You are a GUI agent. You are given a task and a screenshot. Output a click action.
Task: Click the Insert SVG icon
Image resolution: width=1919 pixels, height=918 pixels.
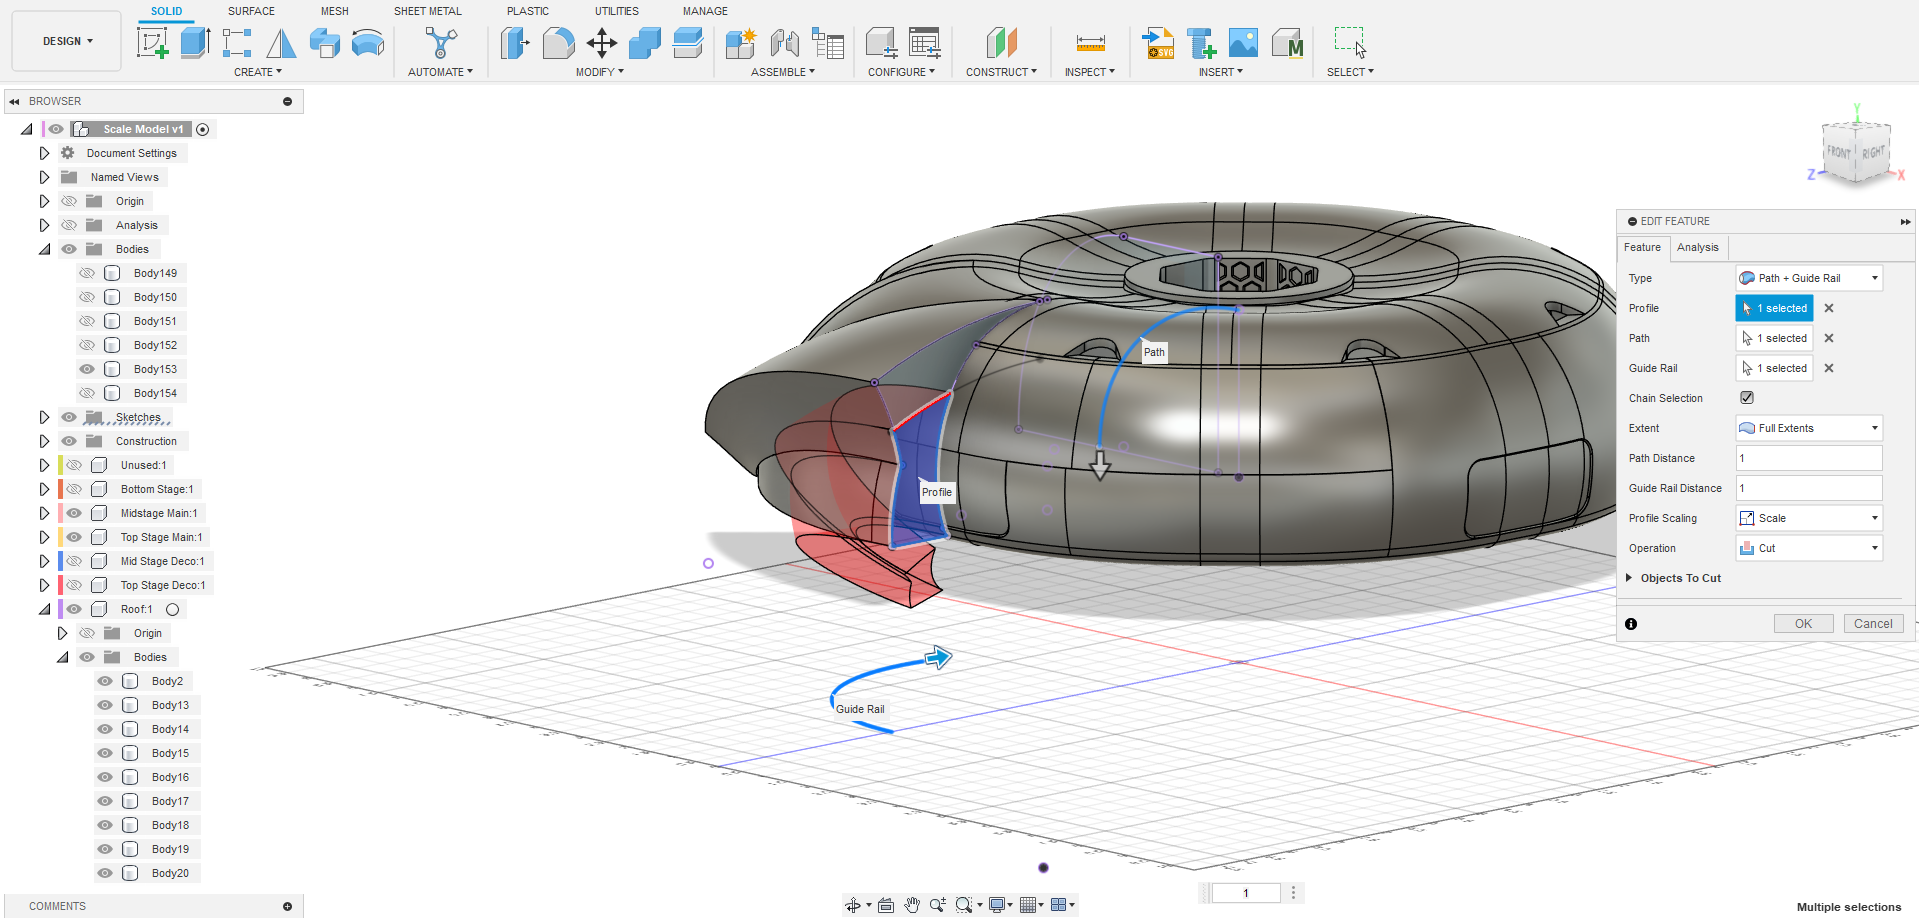[x=1159, y=43]
